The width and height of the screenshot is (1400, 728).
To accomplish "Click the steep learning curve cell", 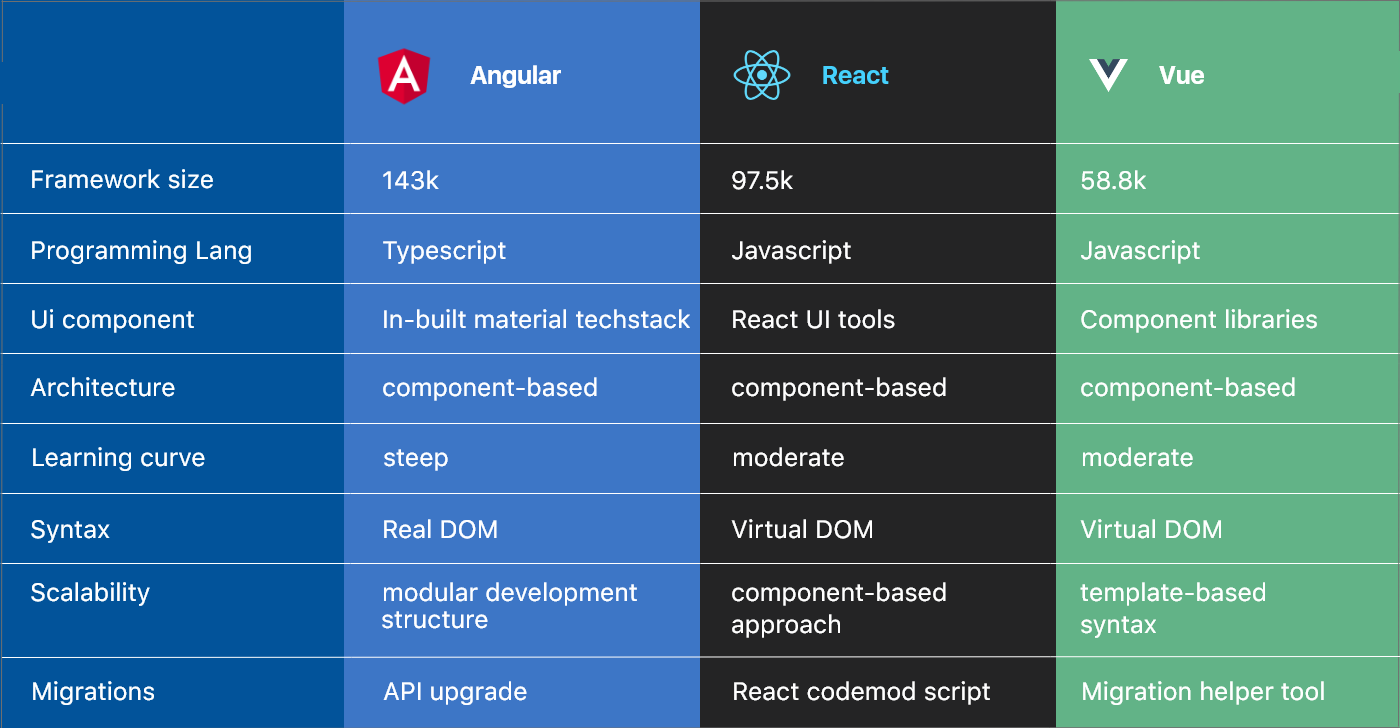I will coord(415,458).
